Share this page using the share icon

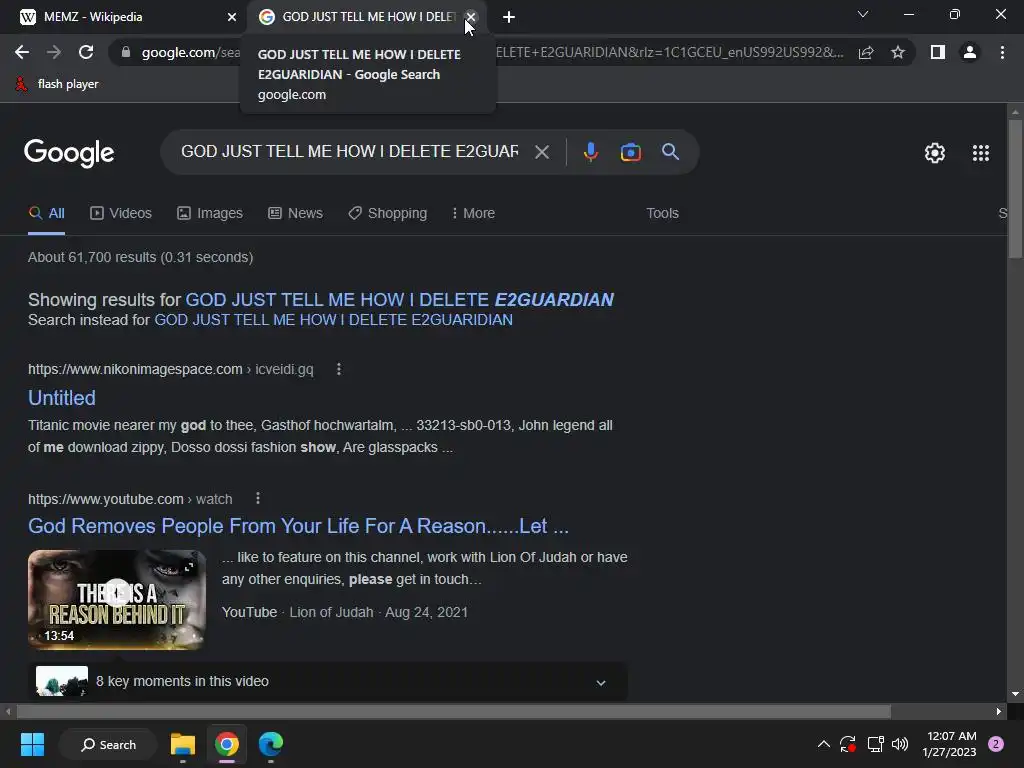point(866,52)
